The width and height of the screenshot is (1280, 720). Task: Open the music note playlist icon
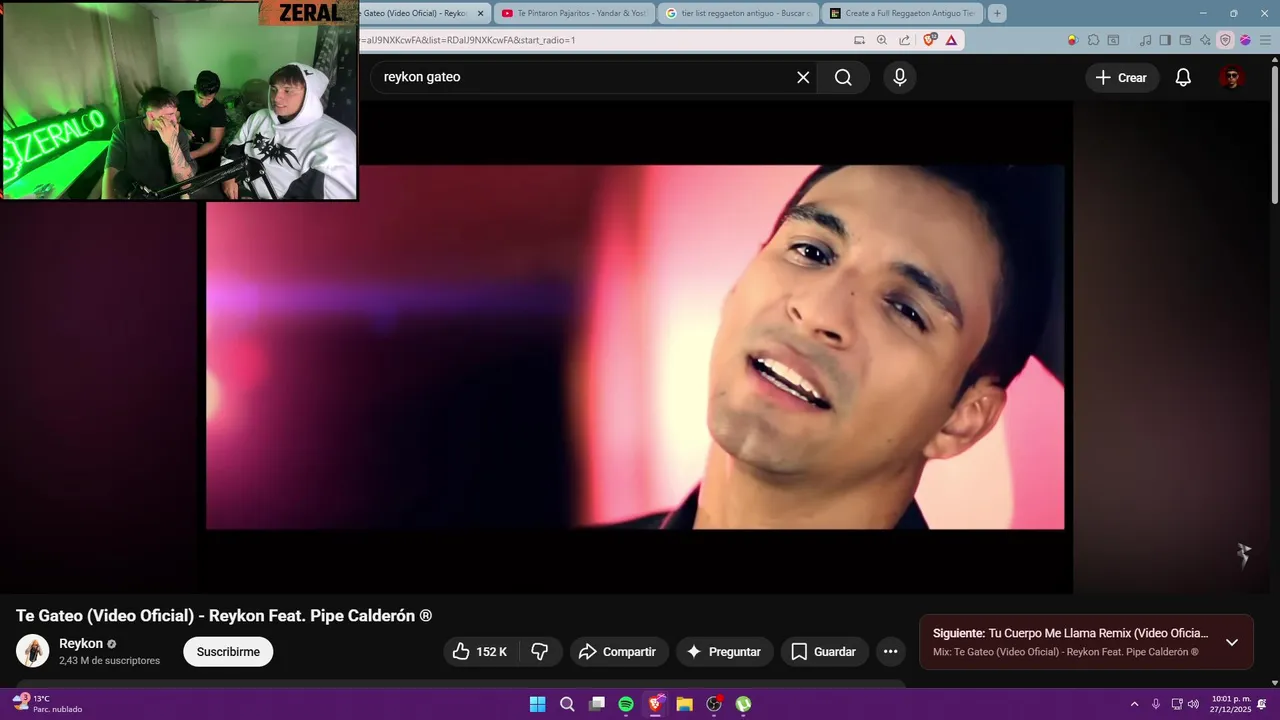(1145, 40)
